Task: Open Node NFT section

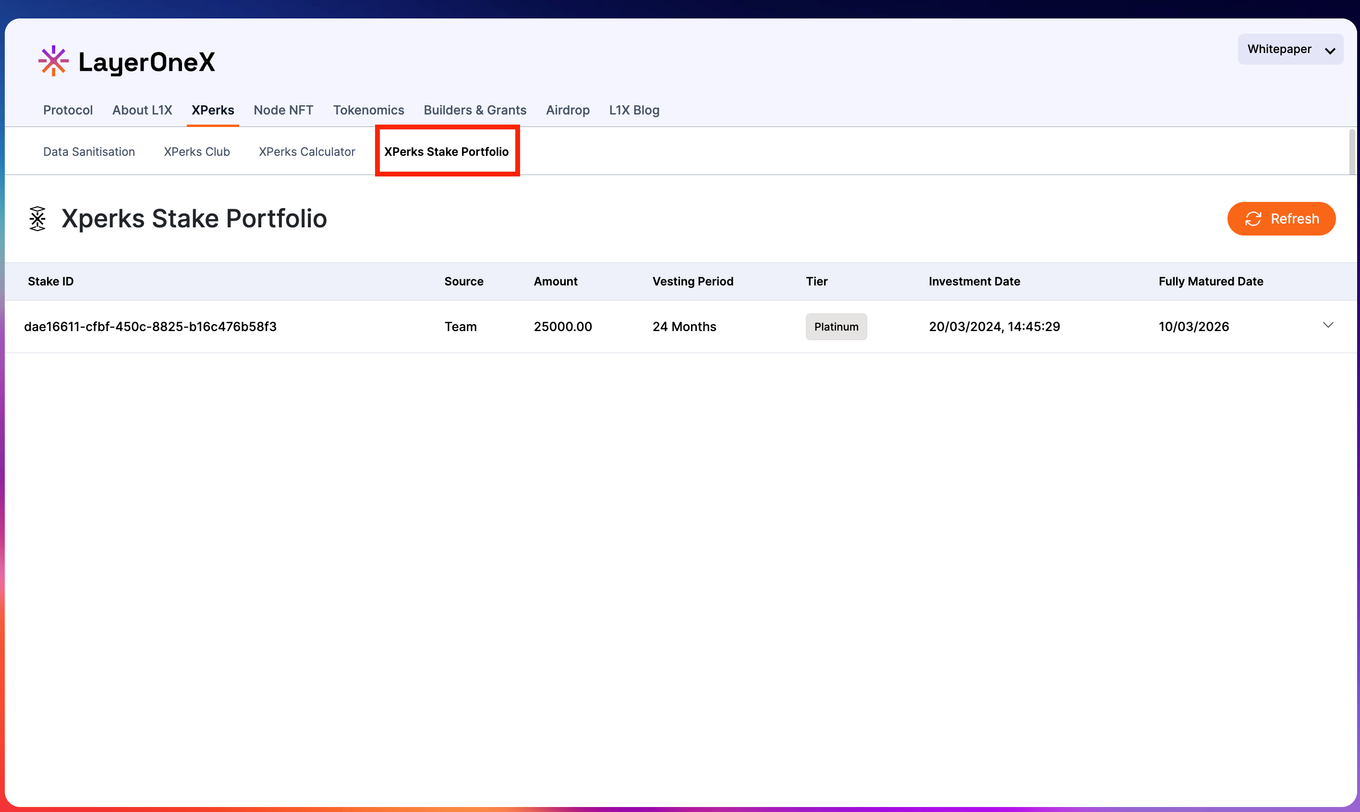Action: click(283, 110)
